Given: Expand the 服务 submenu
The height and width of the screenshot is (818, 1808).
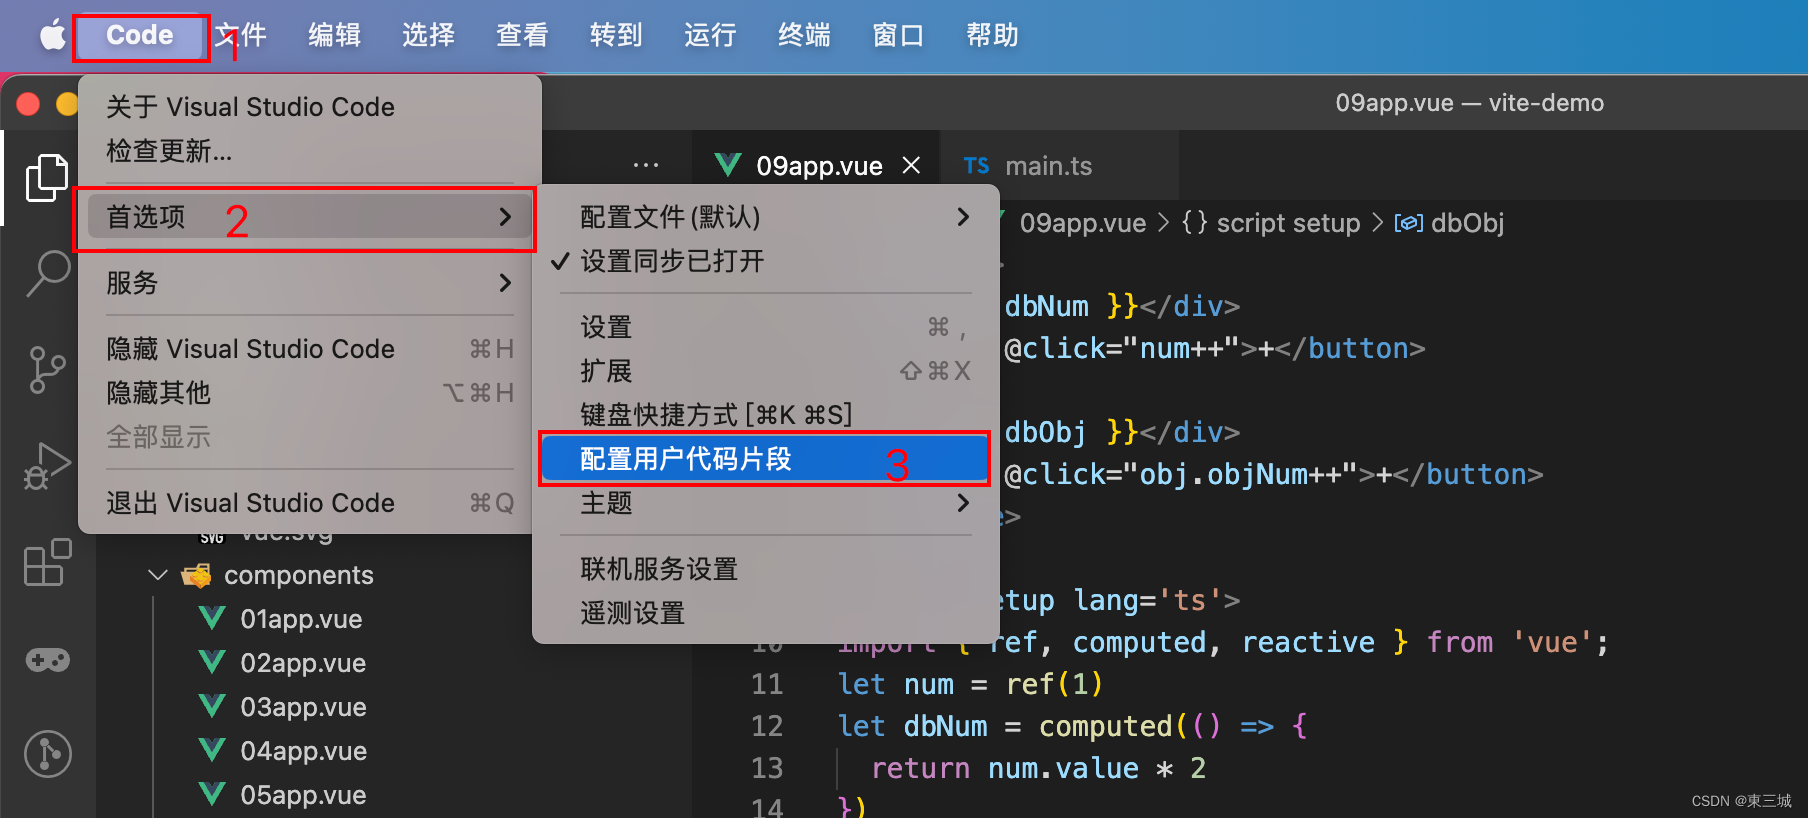Looking at the screenshot, I should 310,283.
